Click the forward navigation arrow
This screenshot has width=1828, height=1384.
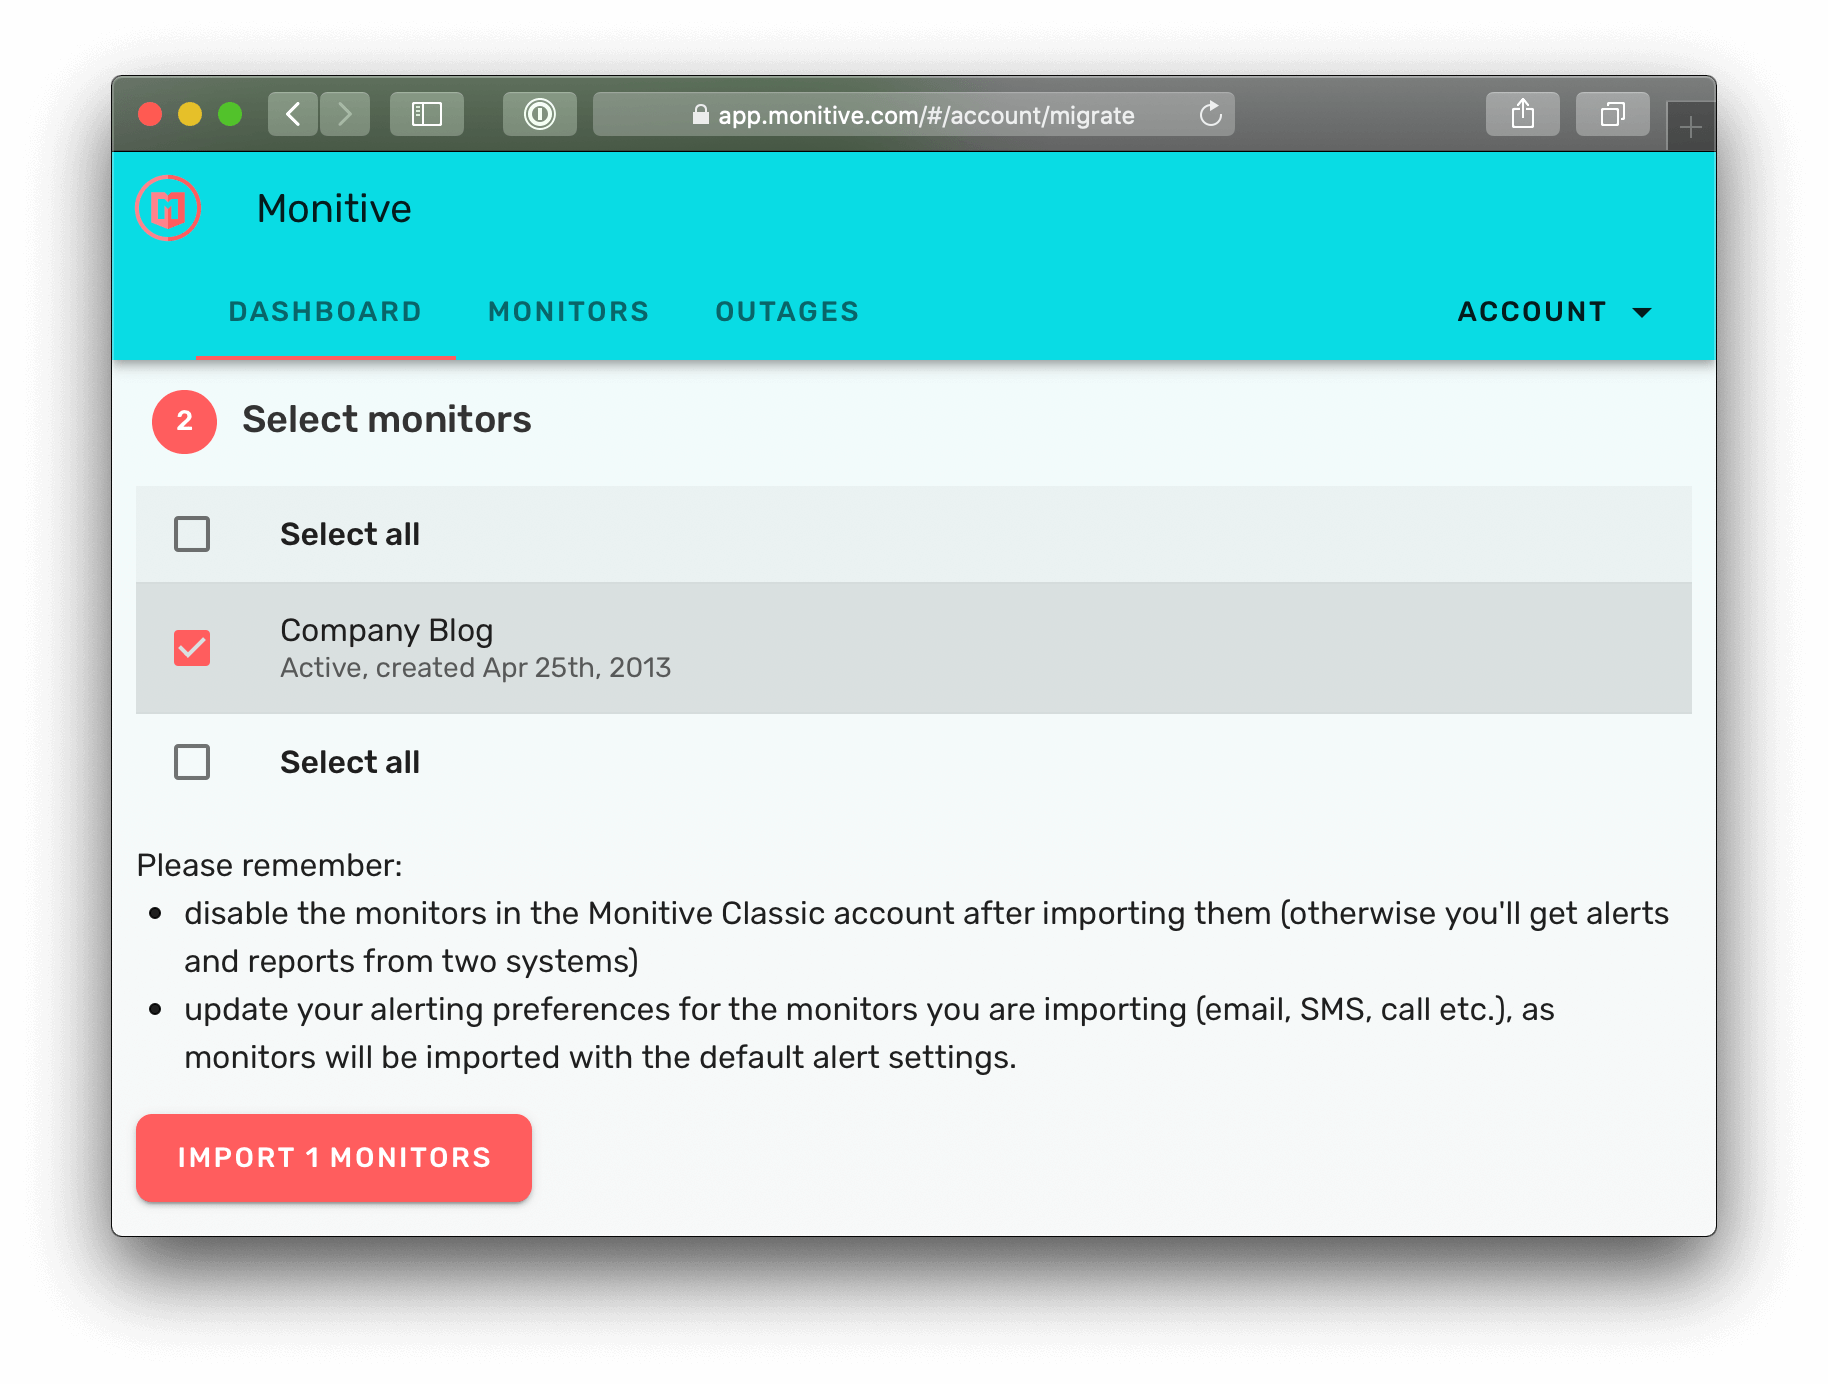(345, 113)
